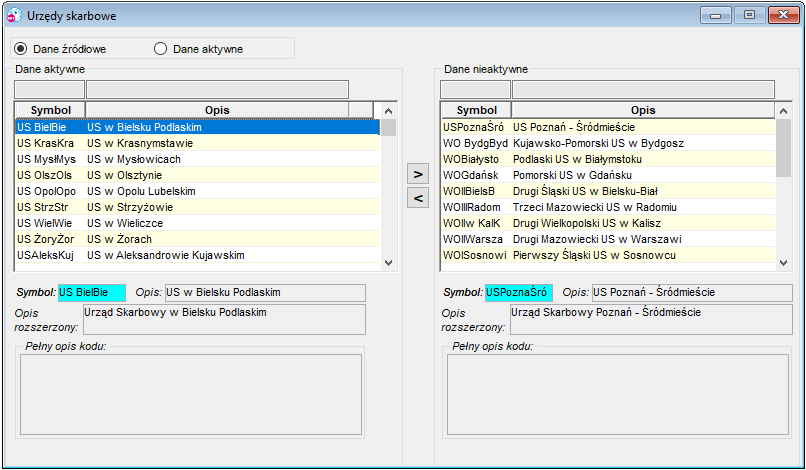Sort active list by Opis column header
The image size is (806, 470).
point(217,110)
